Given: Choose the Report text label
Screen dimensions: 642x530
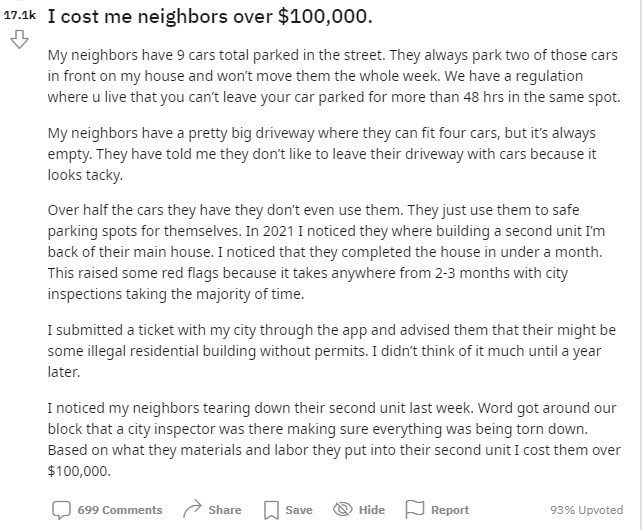Looking at the screenshot, I should pyautogui.click(x=450, y=510).
